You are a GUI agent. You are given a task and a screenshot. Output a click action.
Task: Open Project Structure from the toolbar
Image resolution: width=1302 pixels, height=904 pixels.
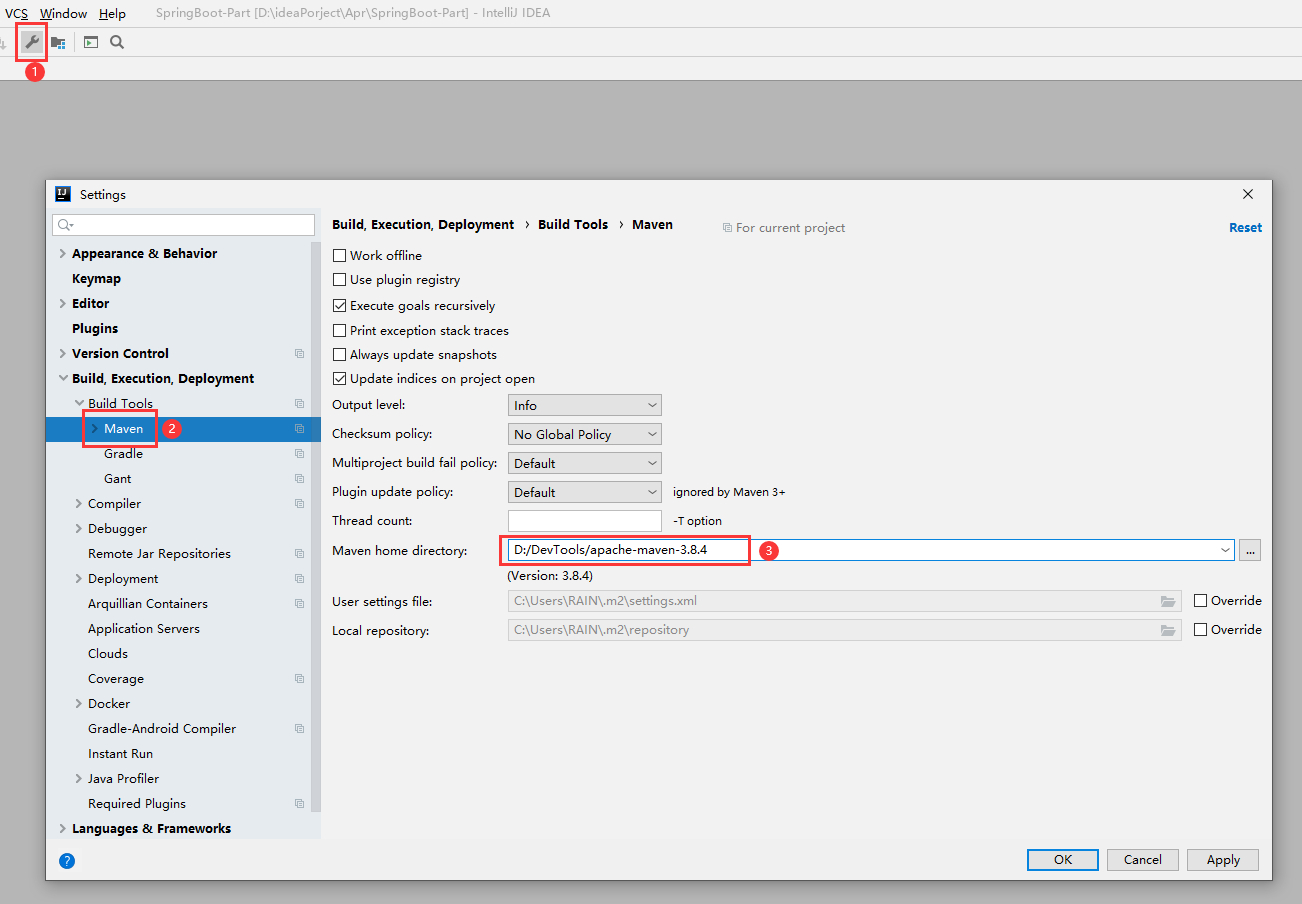point(59,42)
